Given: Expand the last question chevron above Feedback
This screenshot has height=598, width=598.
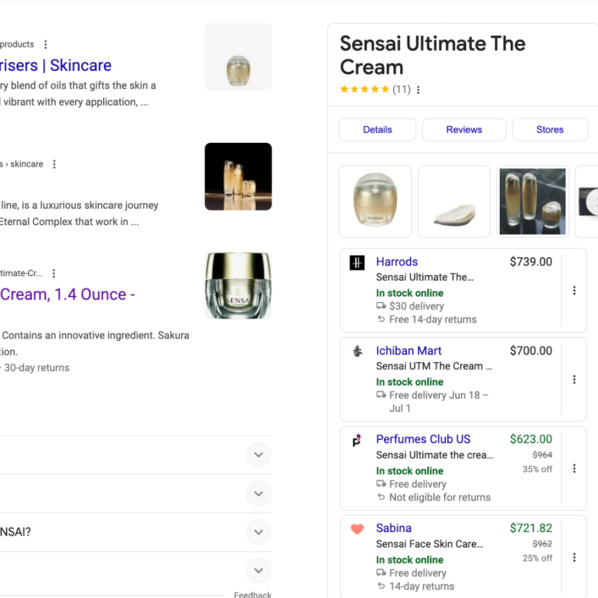Looking at the screenshot, I should click(x=259, y=571).
